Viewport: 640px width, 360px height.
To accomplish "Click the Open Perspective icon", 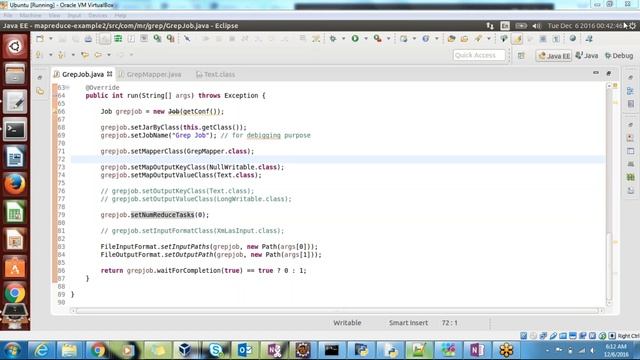I will point(521,56).
